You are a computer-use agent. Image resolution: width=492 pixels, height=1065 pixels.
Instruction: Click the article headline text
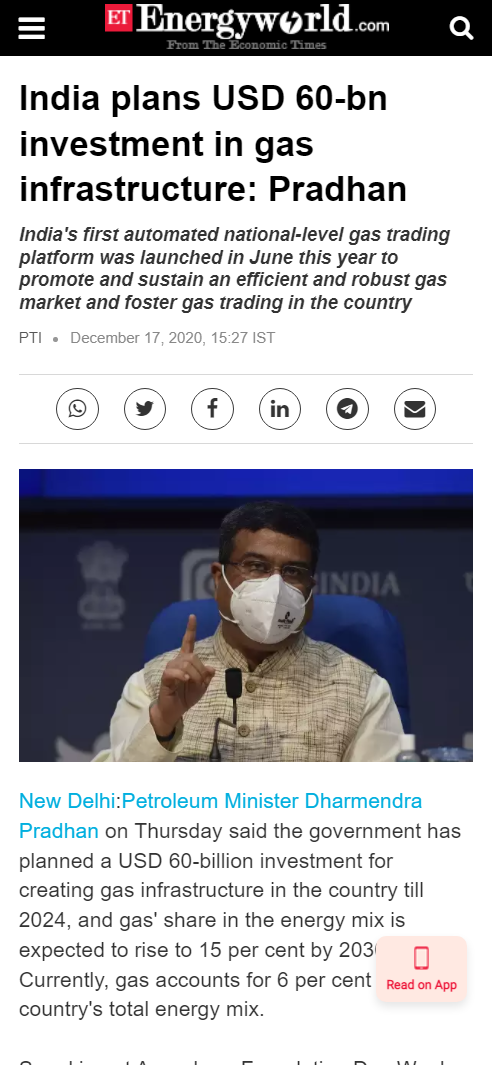[x=213, y=144]
